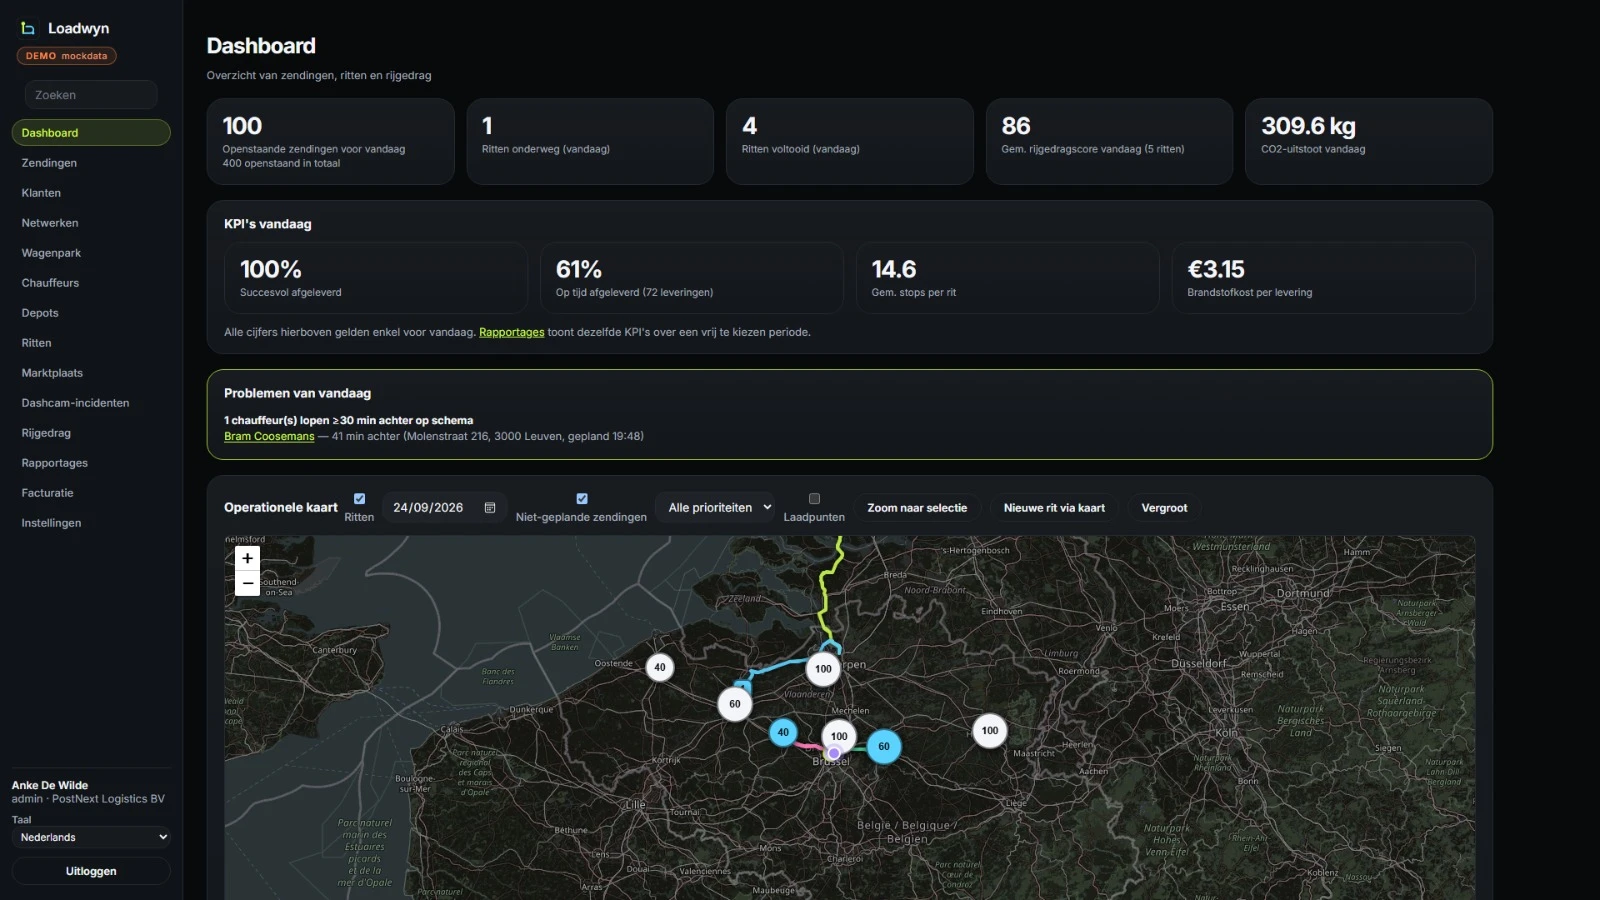Click the blue cluster marker 40
The width and height of the screenshot is (1600, 900).
click(783, 732)
